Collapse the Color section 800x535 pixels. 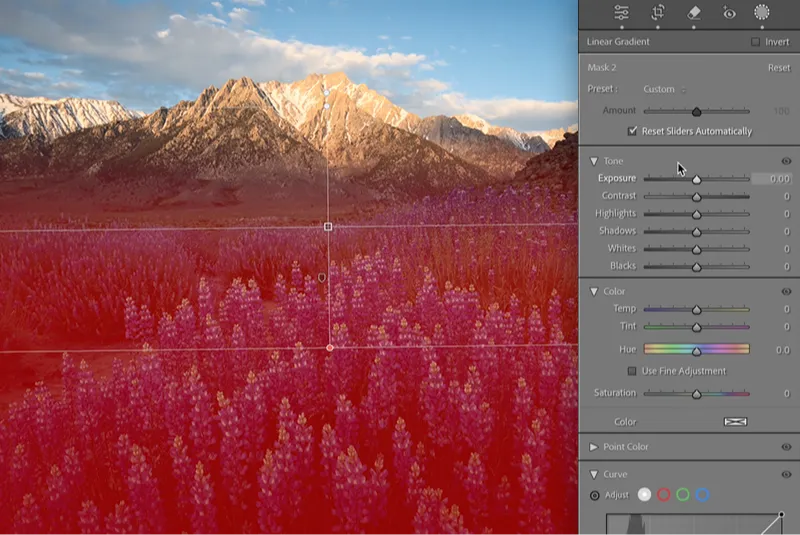[594, 291]
